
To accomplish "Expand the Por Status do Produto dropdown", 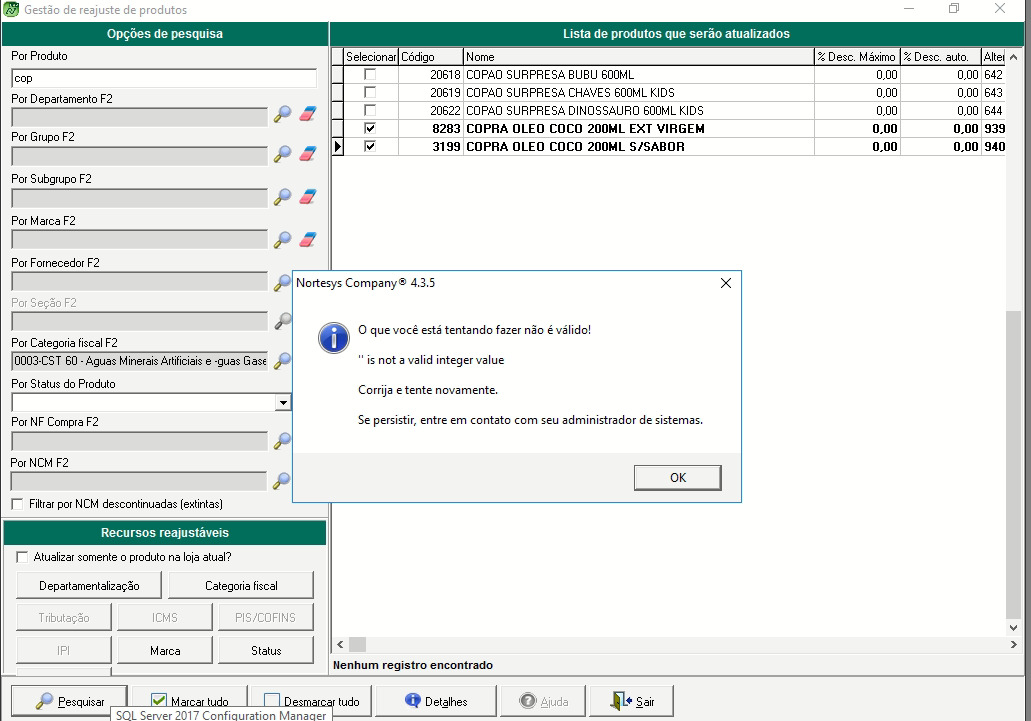I will click(283, 402).
